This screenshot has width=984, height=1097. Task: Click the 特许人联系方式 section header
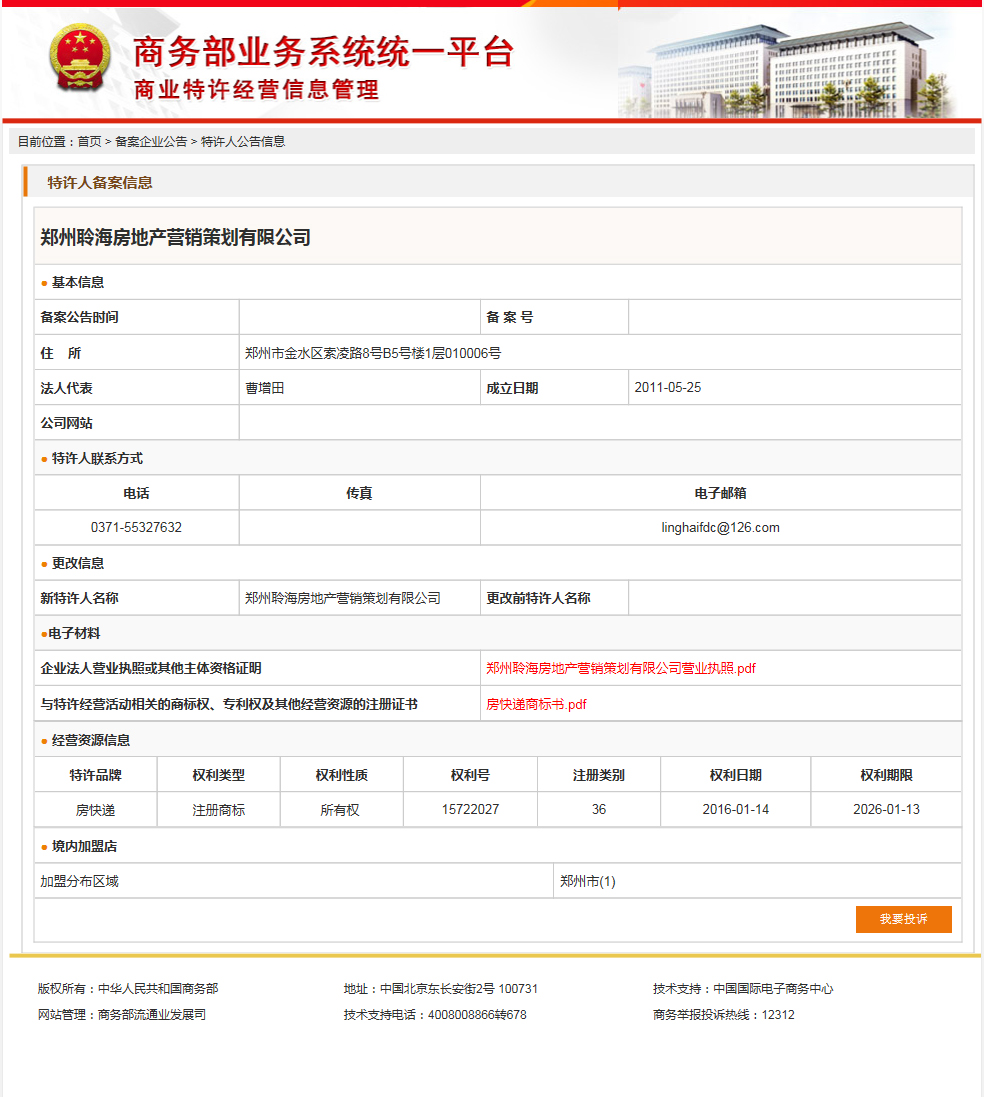tap(97, 459)
